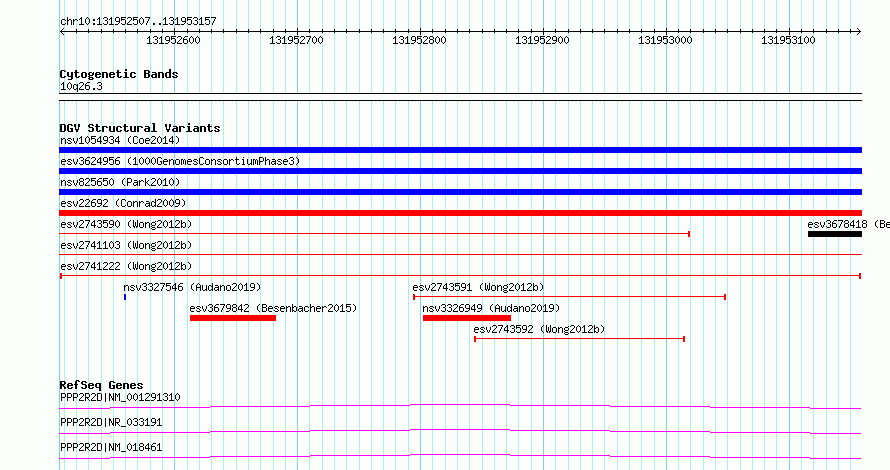Click the thin red line under esv2741103
The height and width of the screenshot is (470, 890).
tap(460, 255)
